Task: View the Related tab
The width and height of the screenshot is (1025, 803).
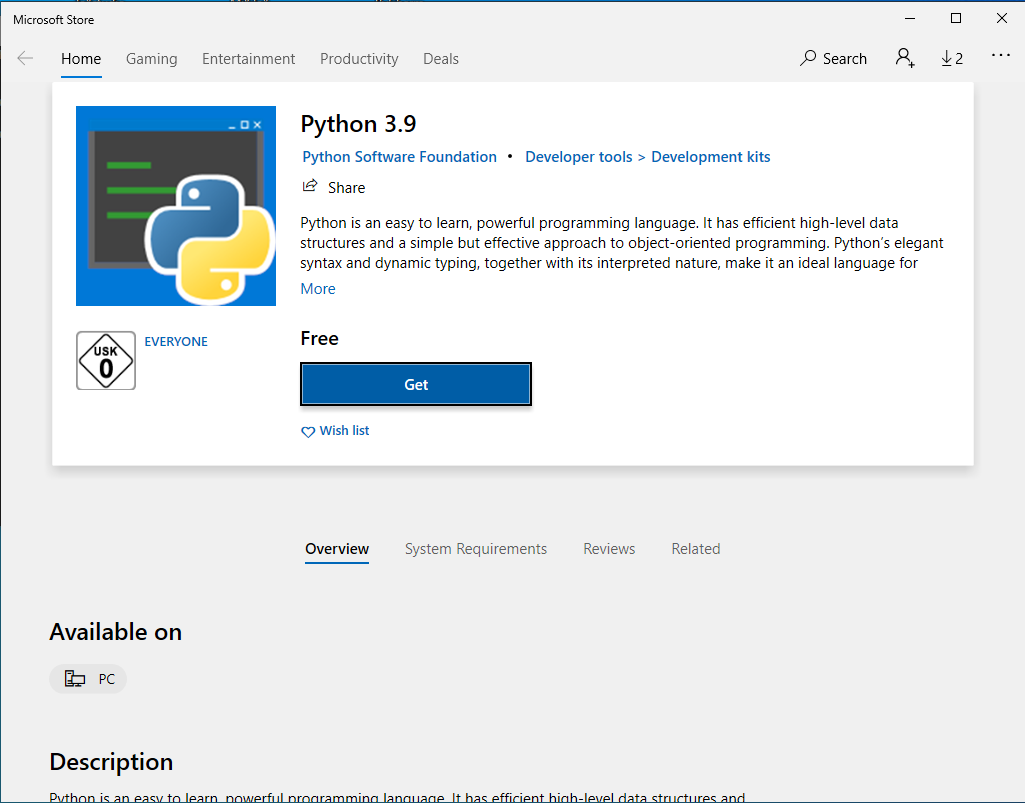Action: click(696, 549)
